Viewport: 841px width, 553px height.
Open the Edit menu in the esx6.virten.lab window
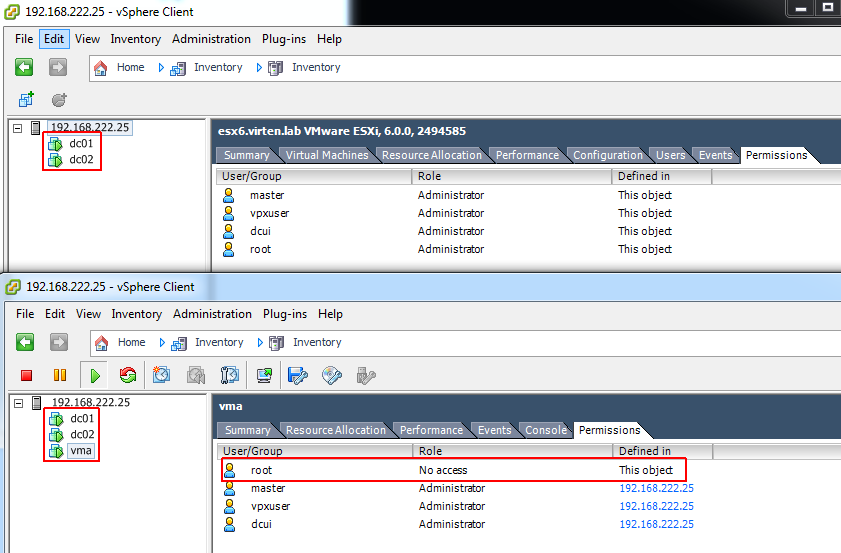click(x=54, y=39)
